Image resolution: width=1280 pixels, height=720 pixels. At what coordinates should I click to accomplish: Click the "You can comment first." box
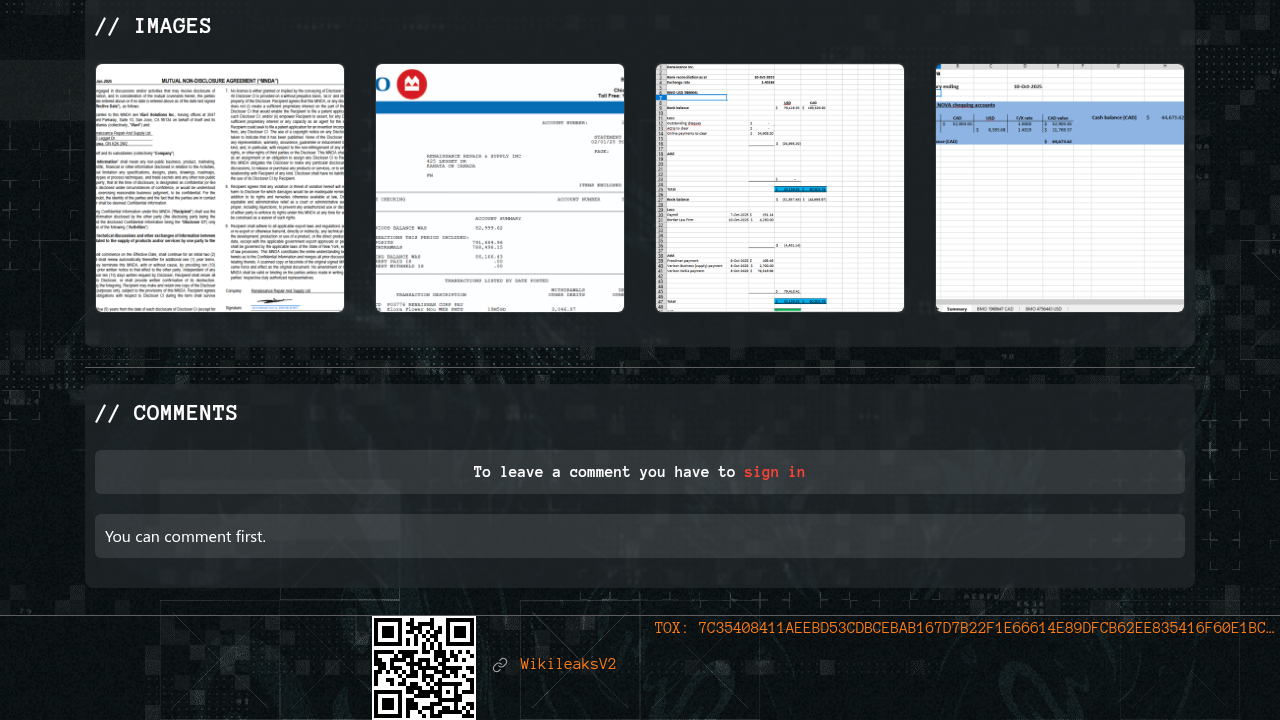point(640,536)
